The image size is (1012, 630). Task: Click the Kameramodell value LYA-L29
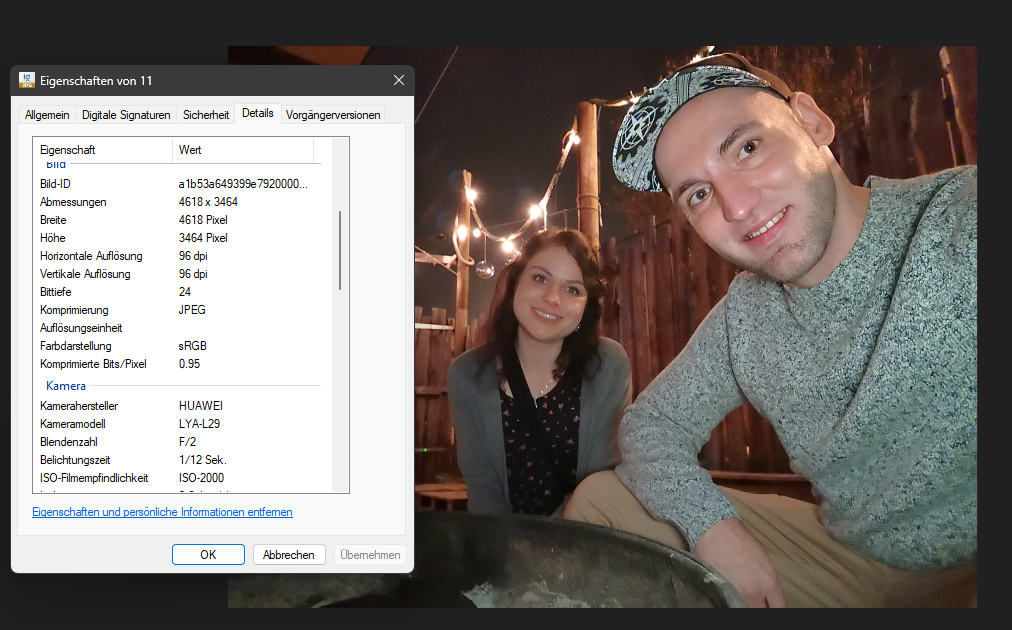(x=200, y=424)
